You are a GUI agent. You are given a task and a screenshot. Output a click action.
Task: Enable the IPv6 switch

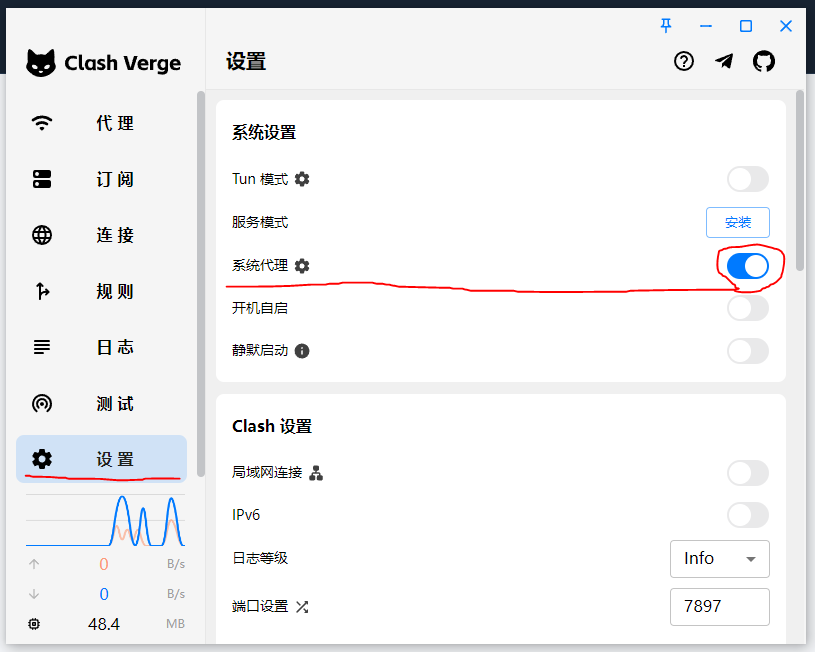pos(747,515)
